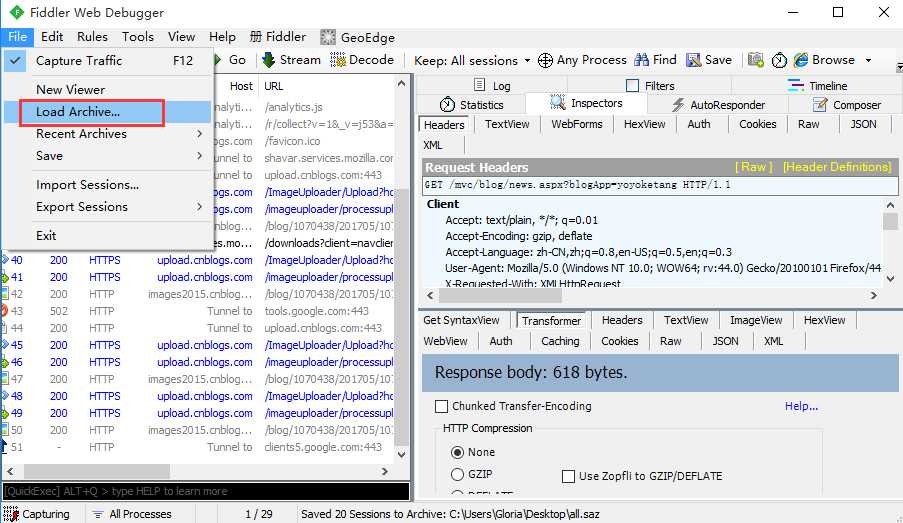Click the Save toolbar icon
903x523 pixels.
click(693, 60)
